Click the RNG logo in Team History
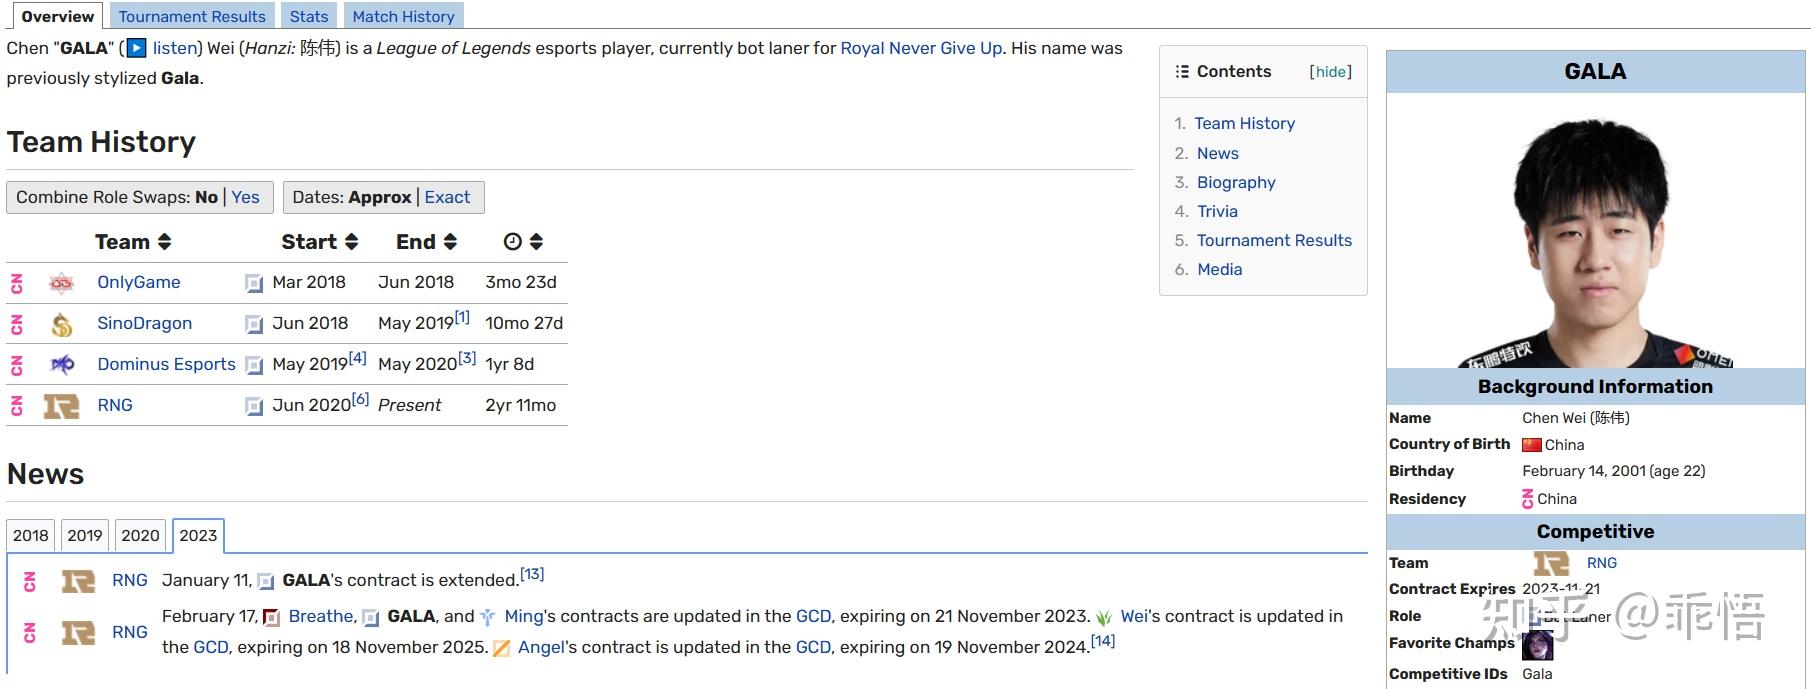Image resolution: width=1811 pixels, height=689 pixels. (x=61, y=406)
